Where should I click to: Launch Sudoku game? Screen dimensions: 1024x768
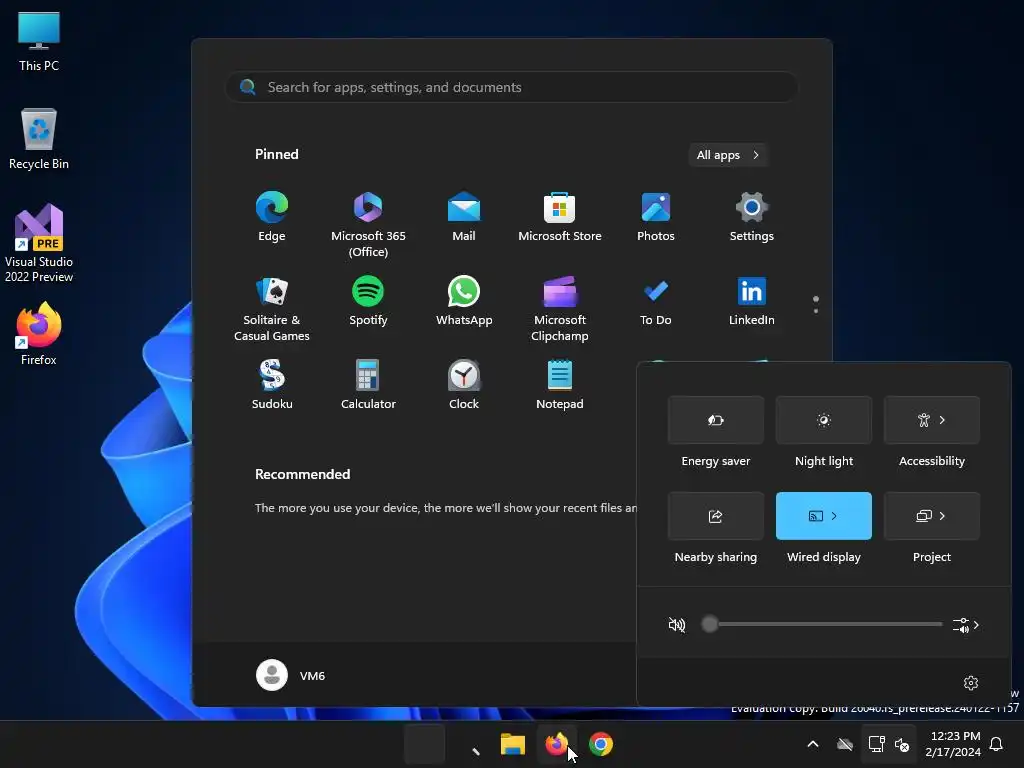[x=272, y=385]
